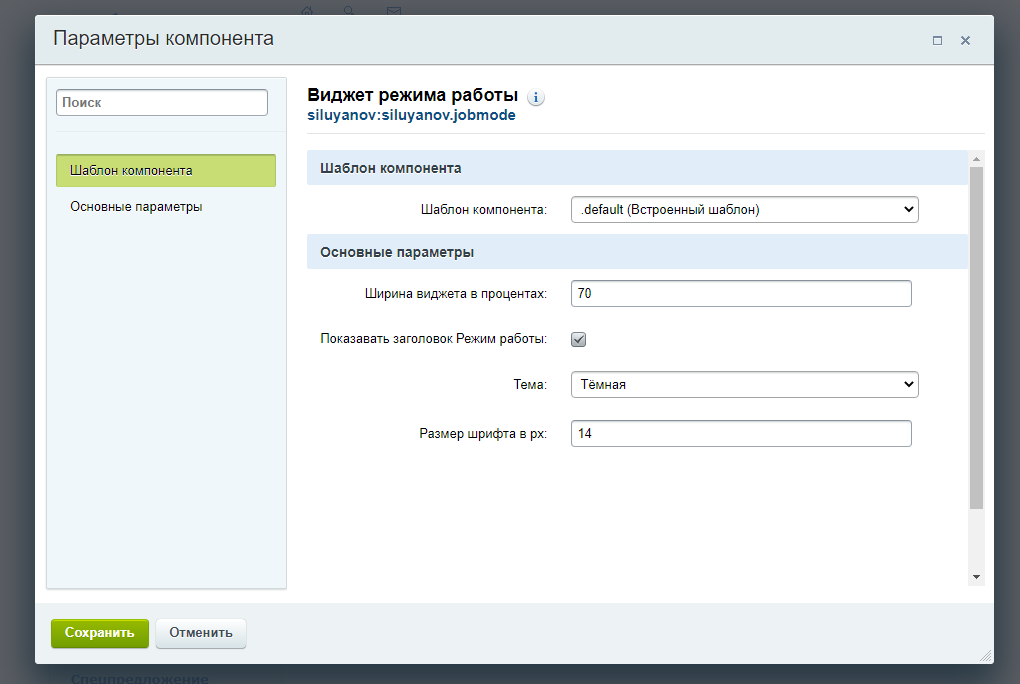Click the mail envelope icon at top
This screenshot has width=1020, height=684.
[x=393, y=10]
